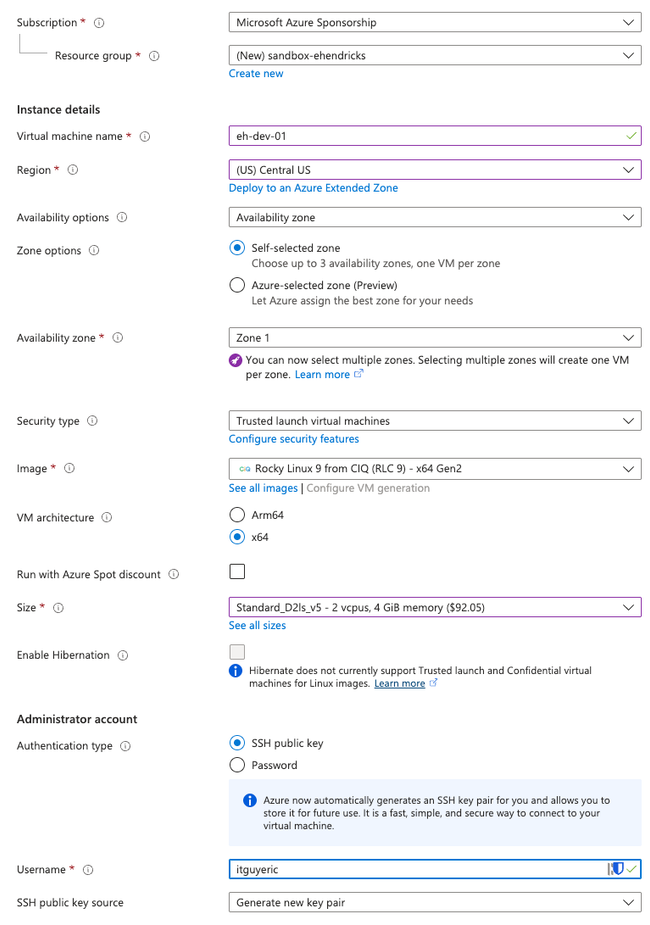Click info icon next to Subscription
This screenshot has width=650, height=925.
coord(99,22)
